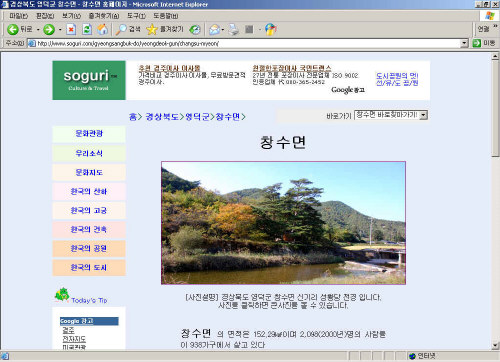Viewport: 500px width, 362px height.
Task: Click the Back arrow icon
Action: [13, 29]
